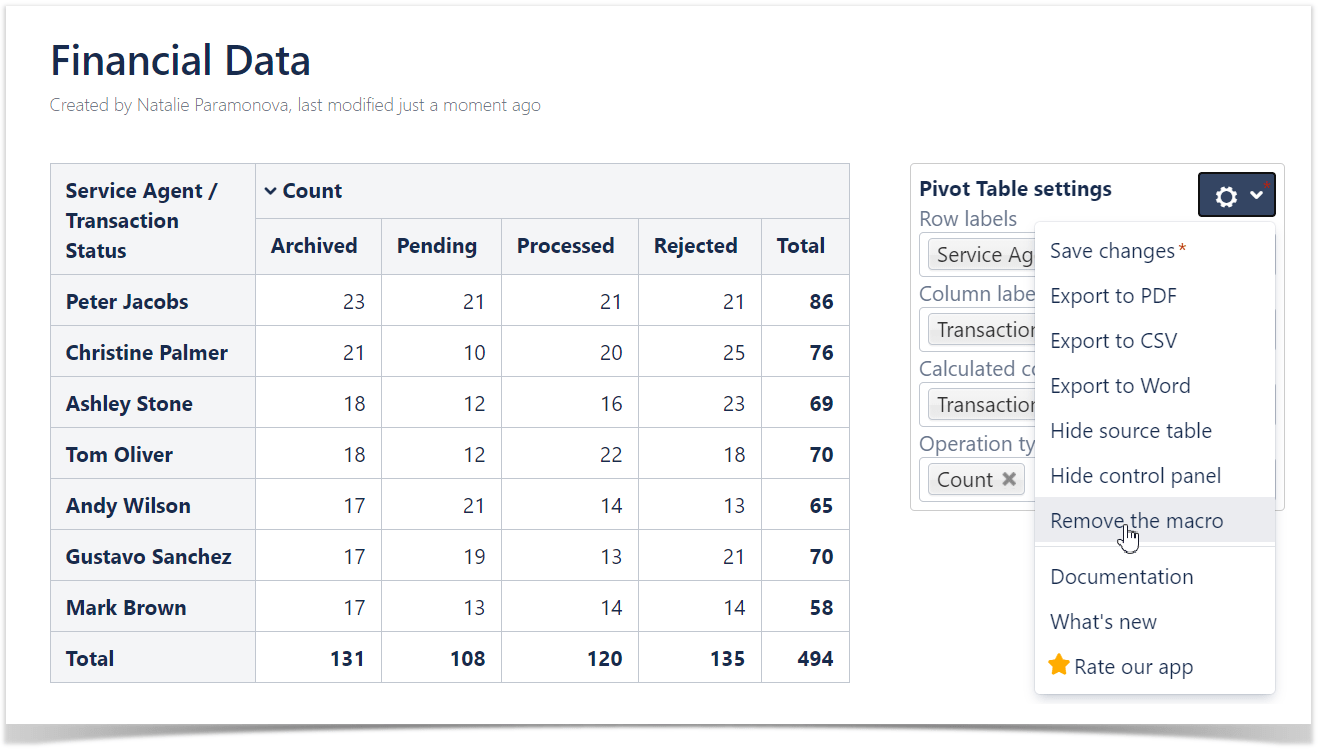Remove the Count operation type tag
Screen dimensions: 1325x753
coord(1009,479)
